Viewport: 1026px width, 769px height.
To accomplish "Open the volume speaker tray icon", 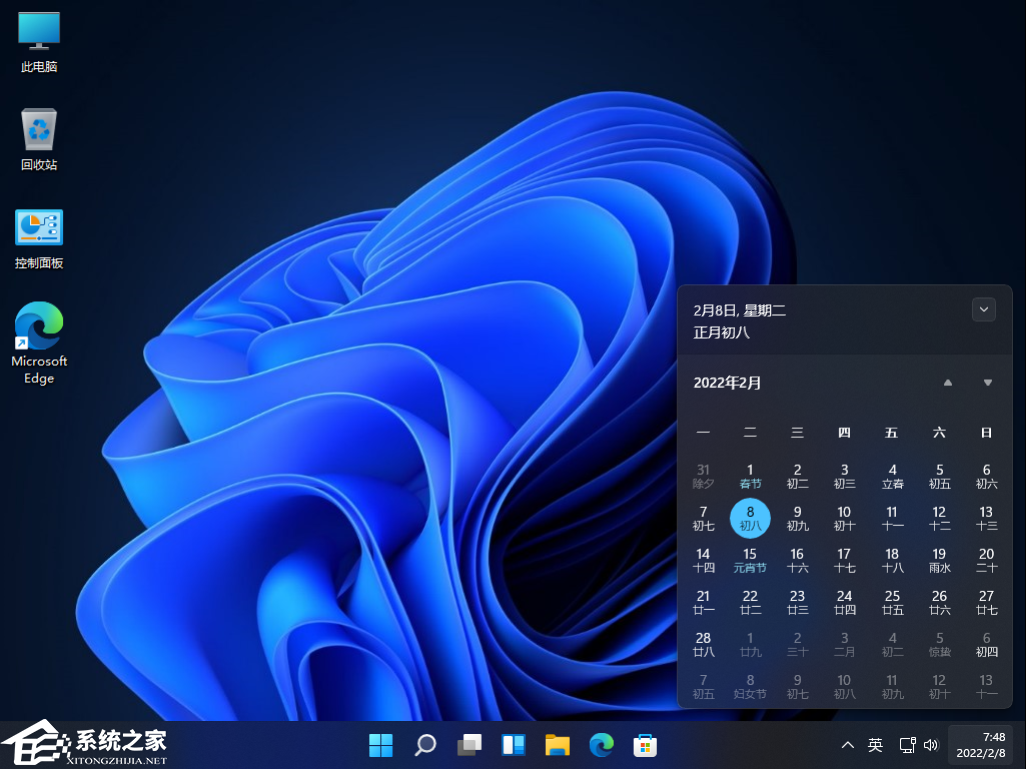I will coord(931,745).
